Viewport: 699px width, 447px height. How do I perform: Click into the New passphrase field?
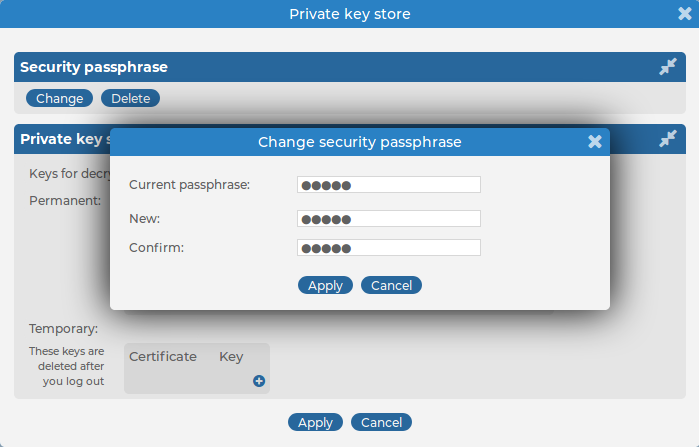pyautogui.click(x=388, y=219)
